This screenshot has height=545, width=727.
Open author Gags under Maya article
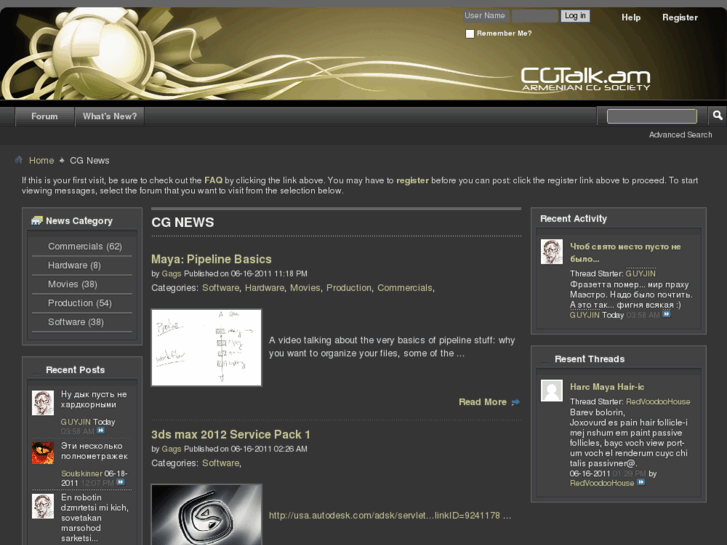[171, 274]
